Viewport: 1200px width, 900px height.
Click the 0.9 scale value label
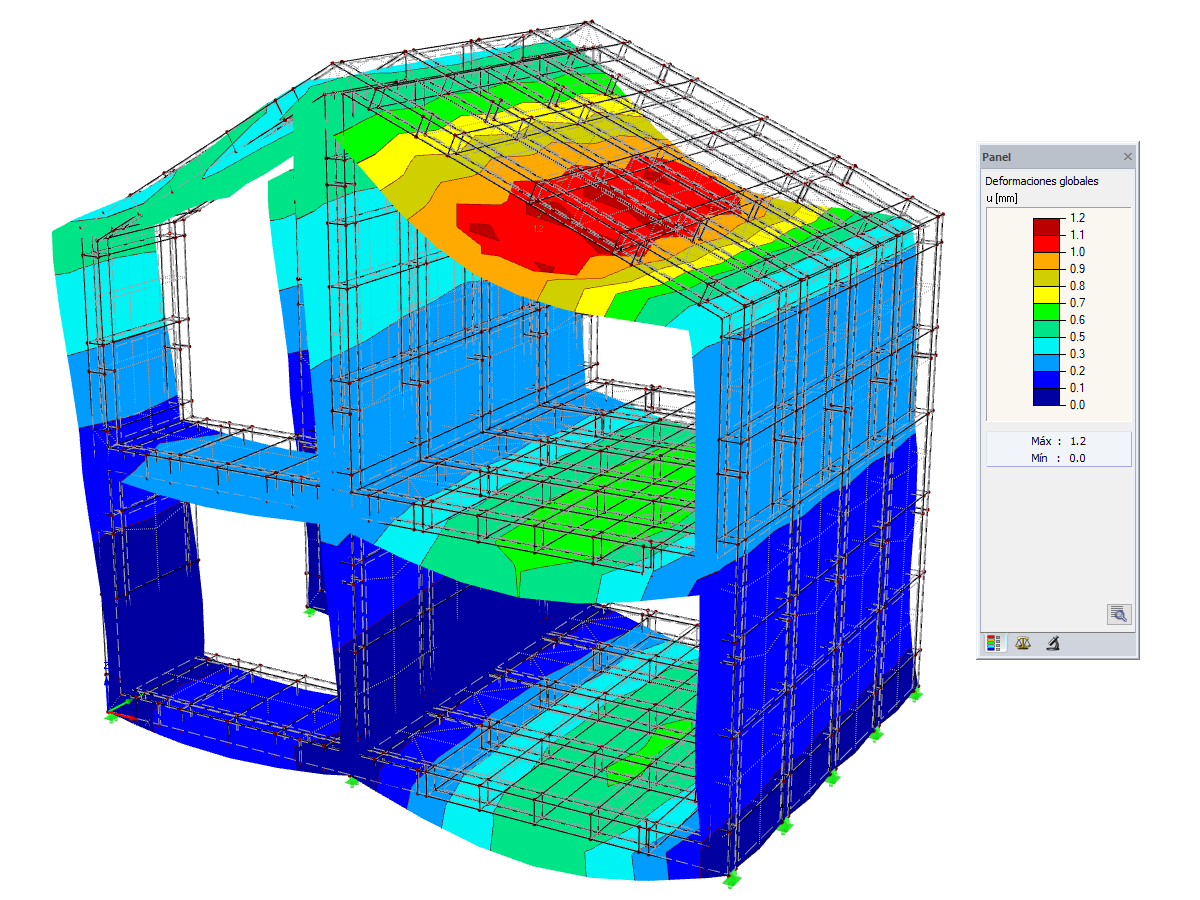tap(1078, 269)
